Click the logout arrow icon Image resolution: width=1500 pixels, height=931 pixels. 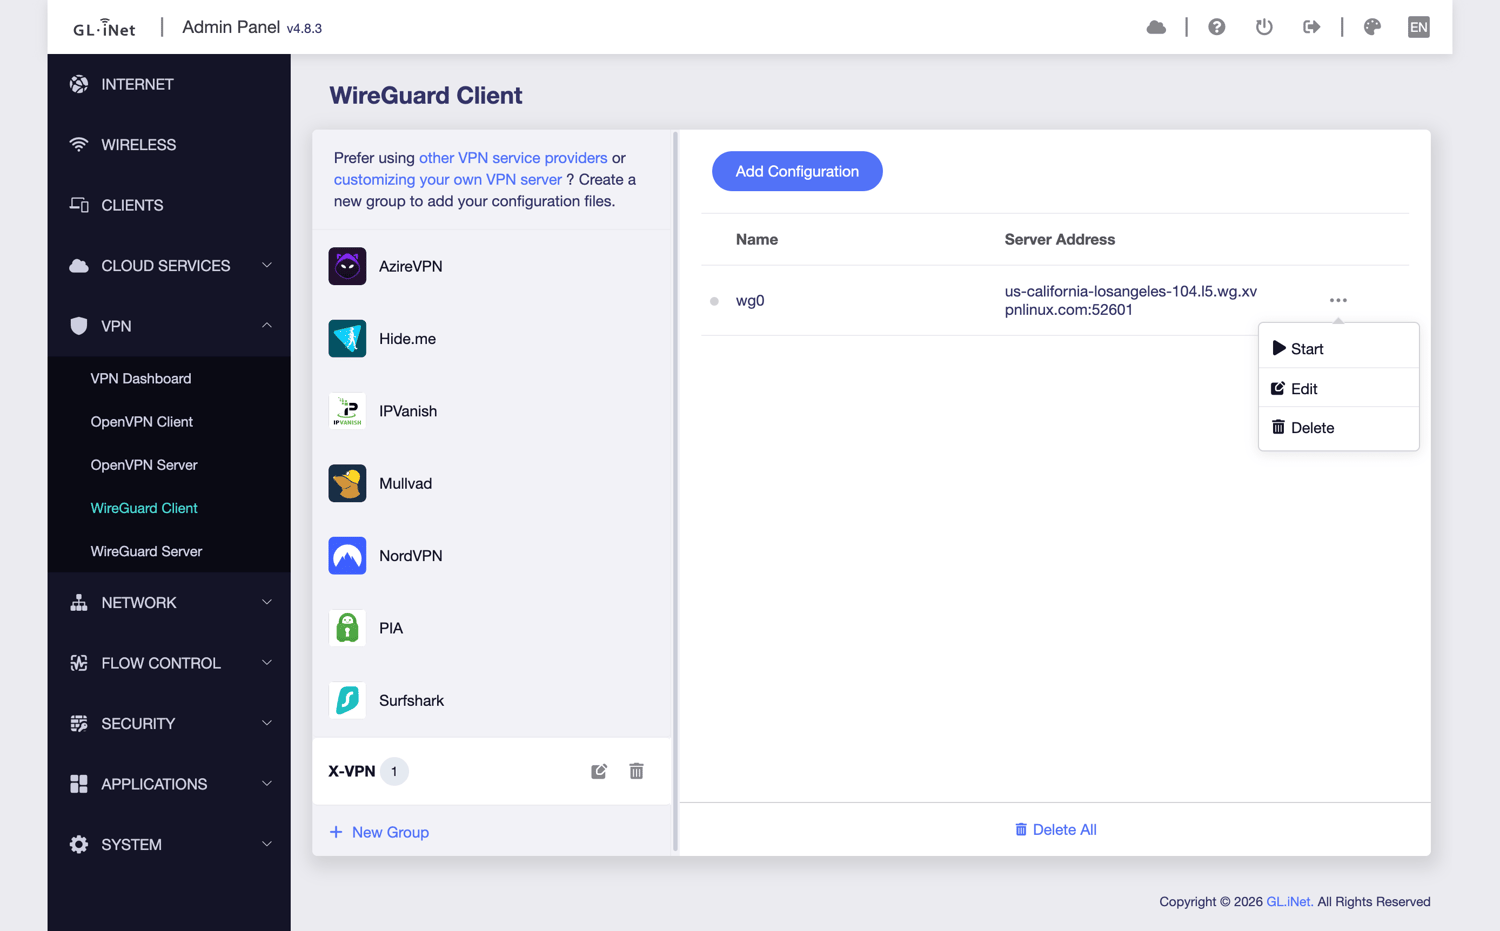1311,27
